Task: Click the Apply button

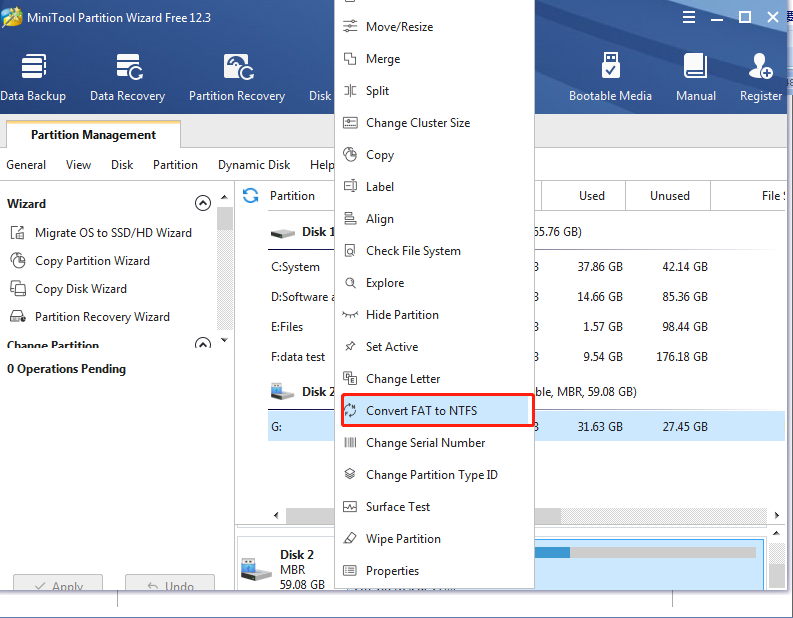Action: tap(58, 583)
